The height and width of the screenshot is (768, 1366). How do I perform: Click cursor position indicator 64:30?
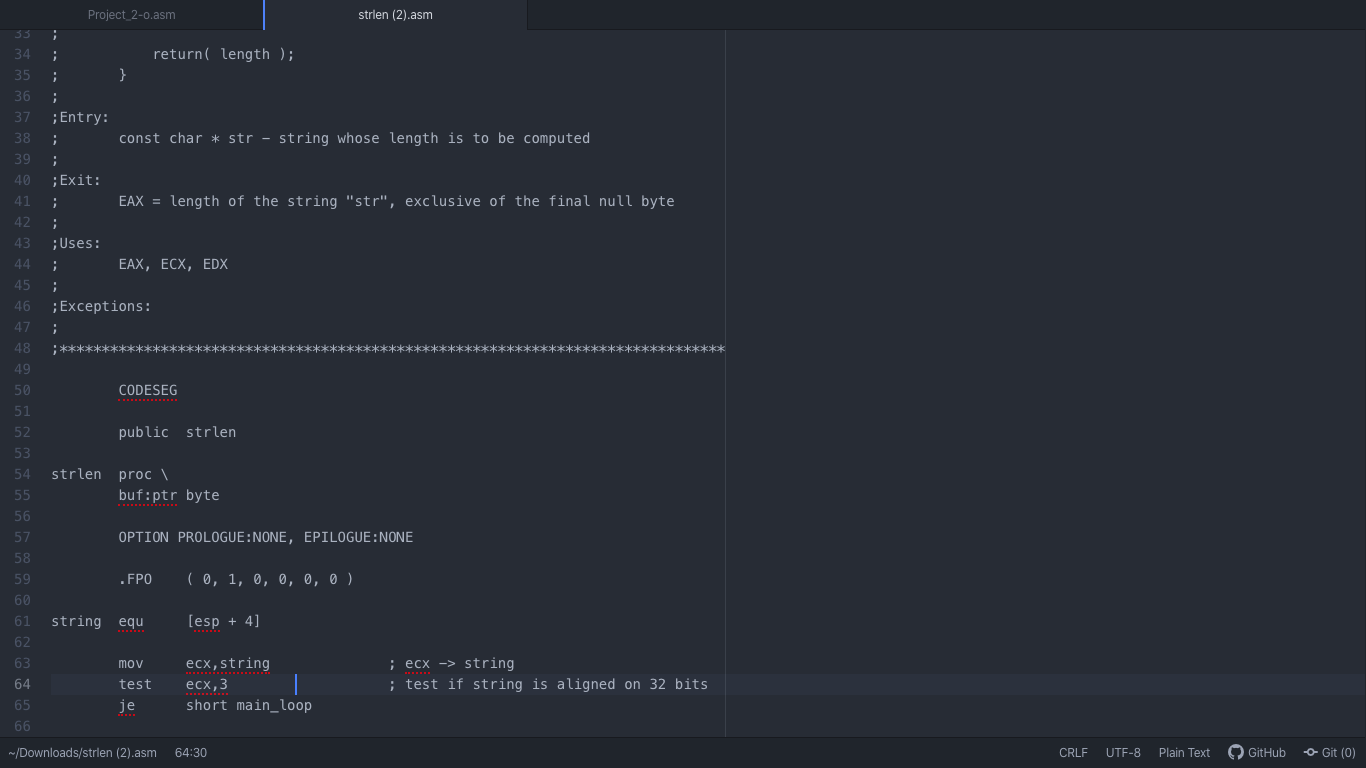(x=190, y=752)
